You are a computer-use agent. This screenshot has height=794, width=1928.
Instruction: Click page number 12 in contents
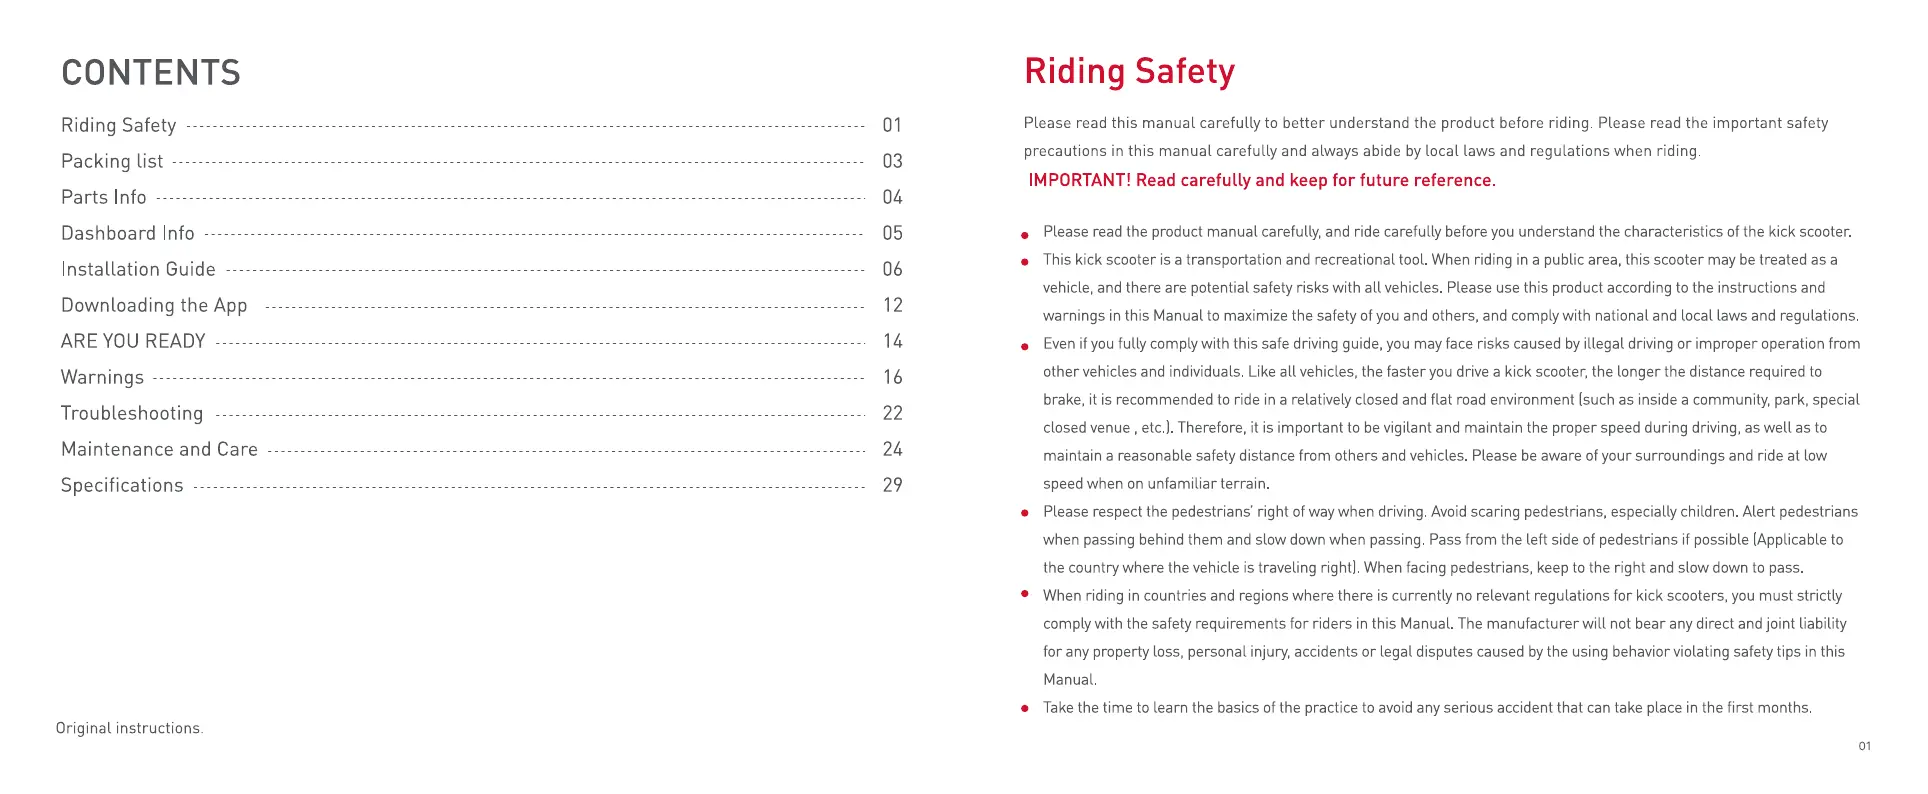[x=892, y=305]
